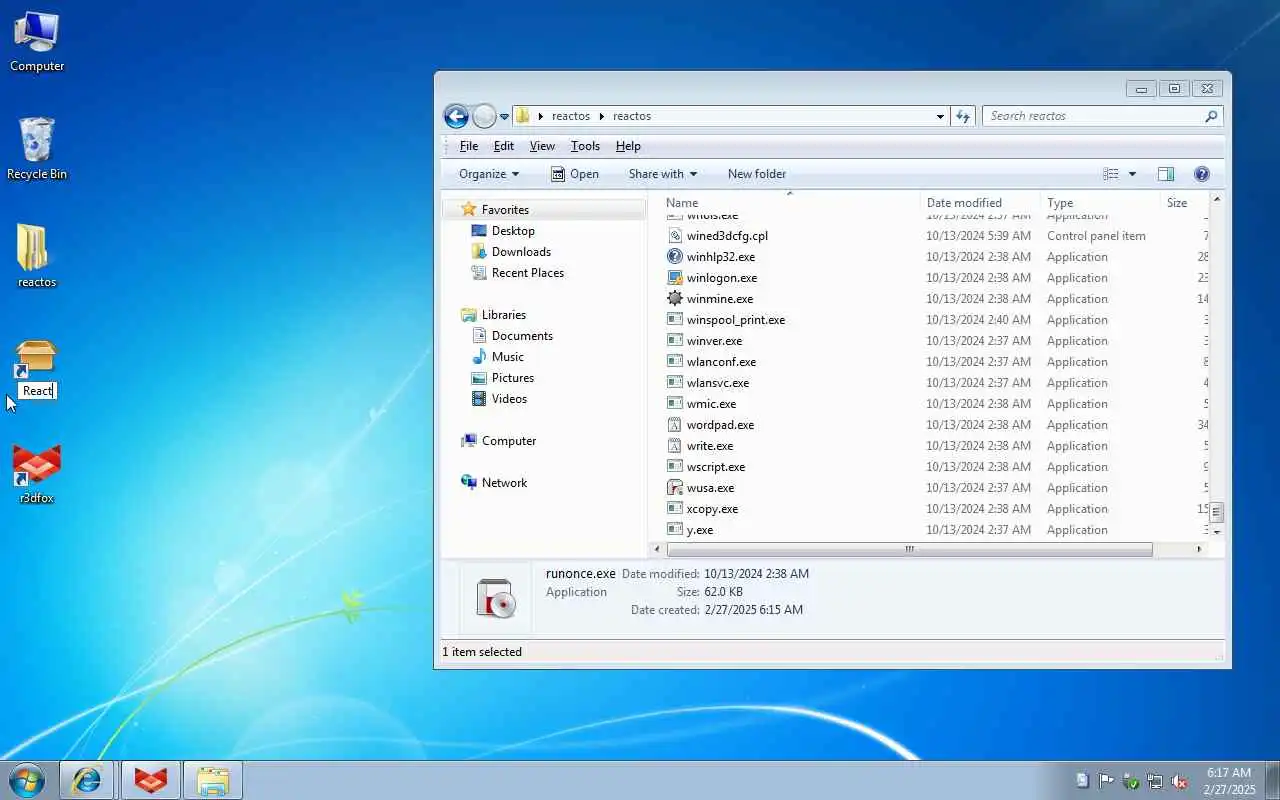Click inside the desktop icon rename box

[38, 391]
